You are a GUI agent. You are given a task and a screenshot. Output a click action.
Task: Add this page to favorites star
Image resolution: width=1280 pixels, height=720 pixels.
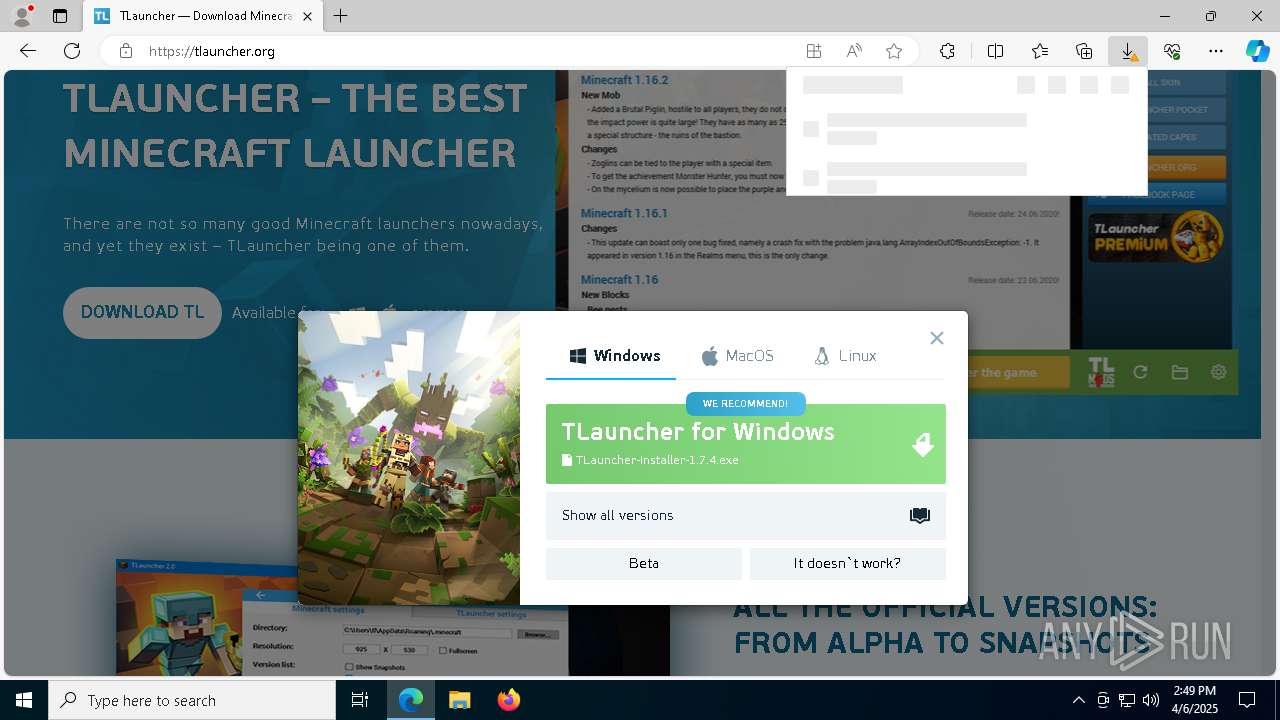pyautogui.click(x=894, y=51)
